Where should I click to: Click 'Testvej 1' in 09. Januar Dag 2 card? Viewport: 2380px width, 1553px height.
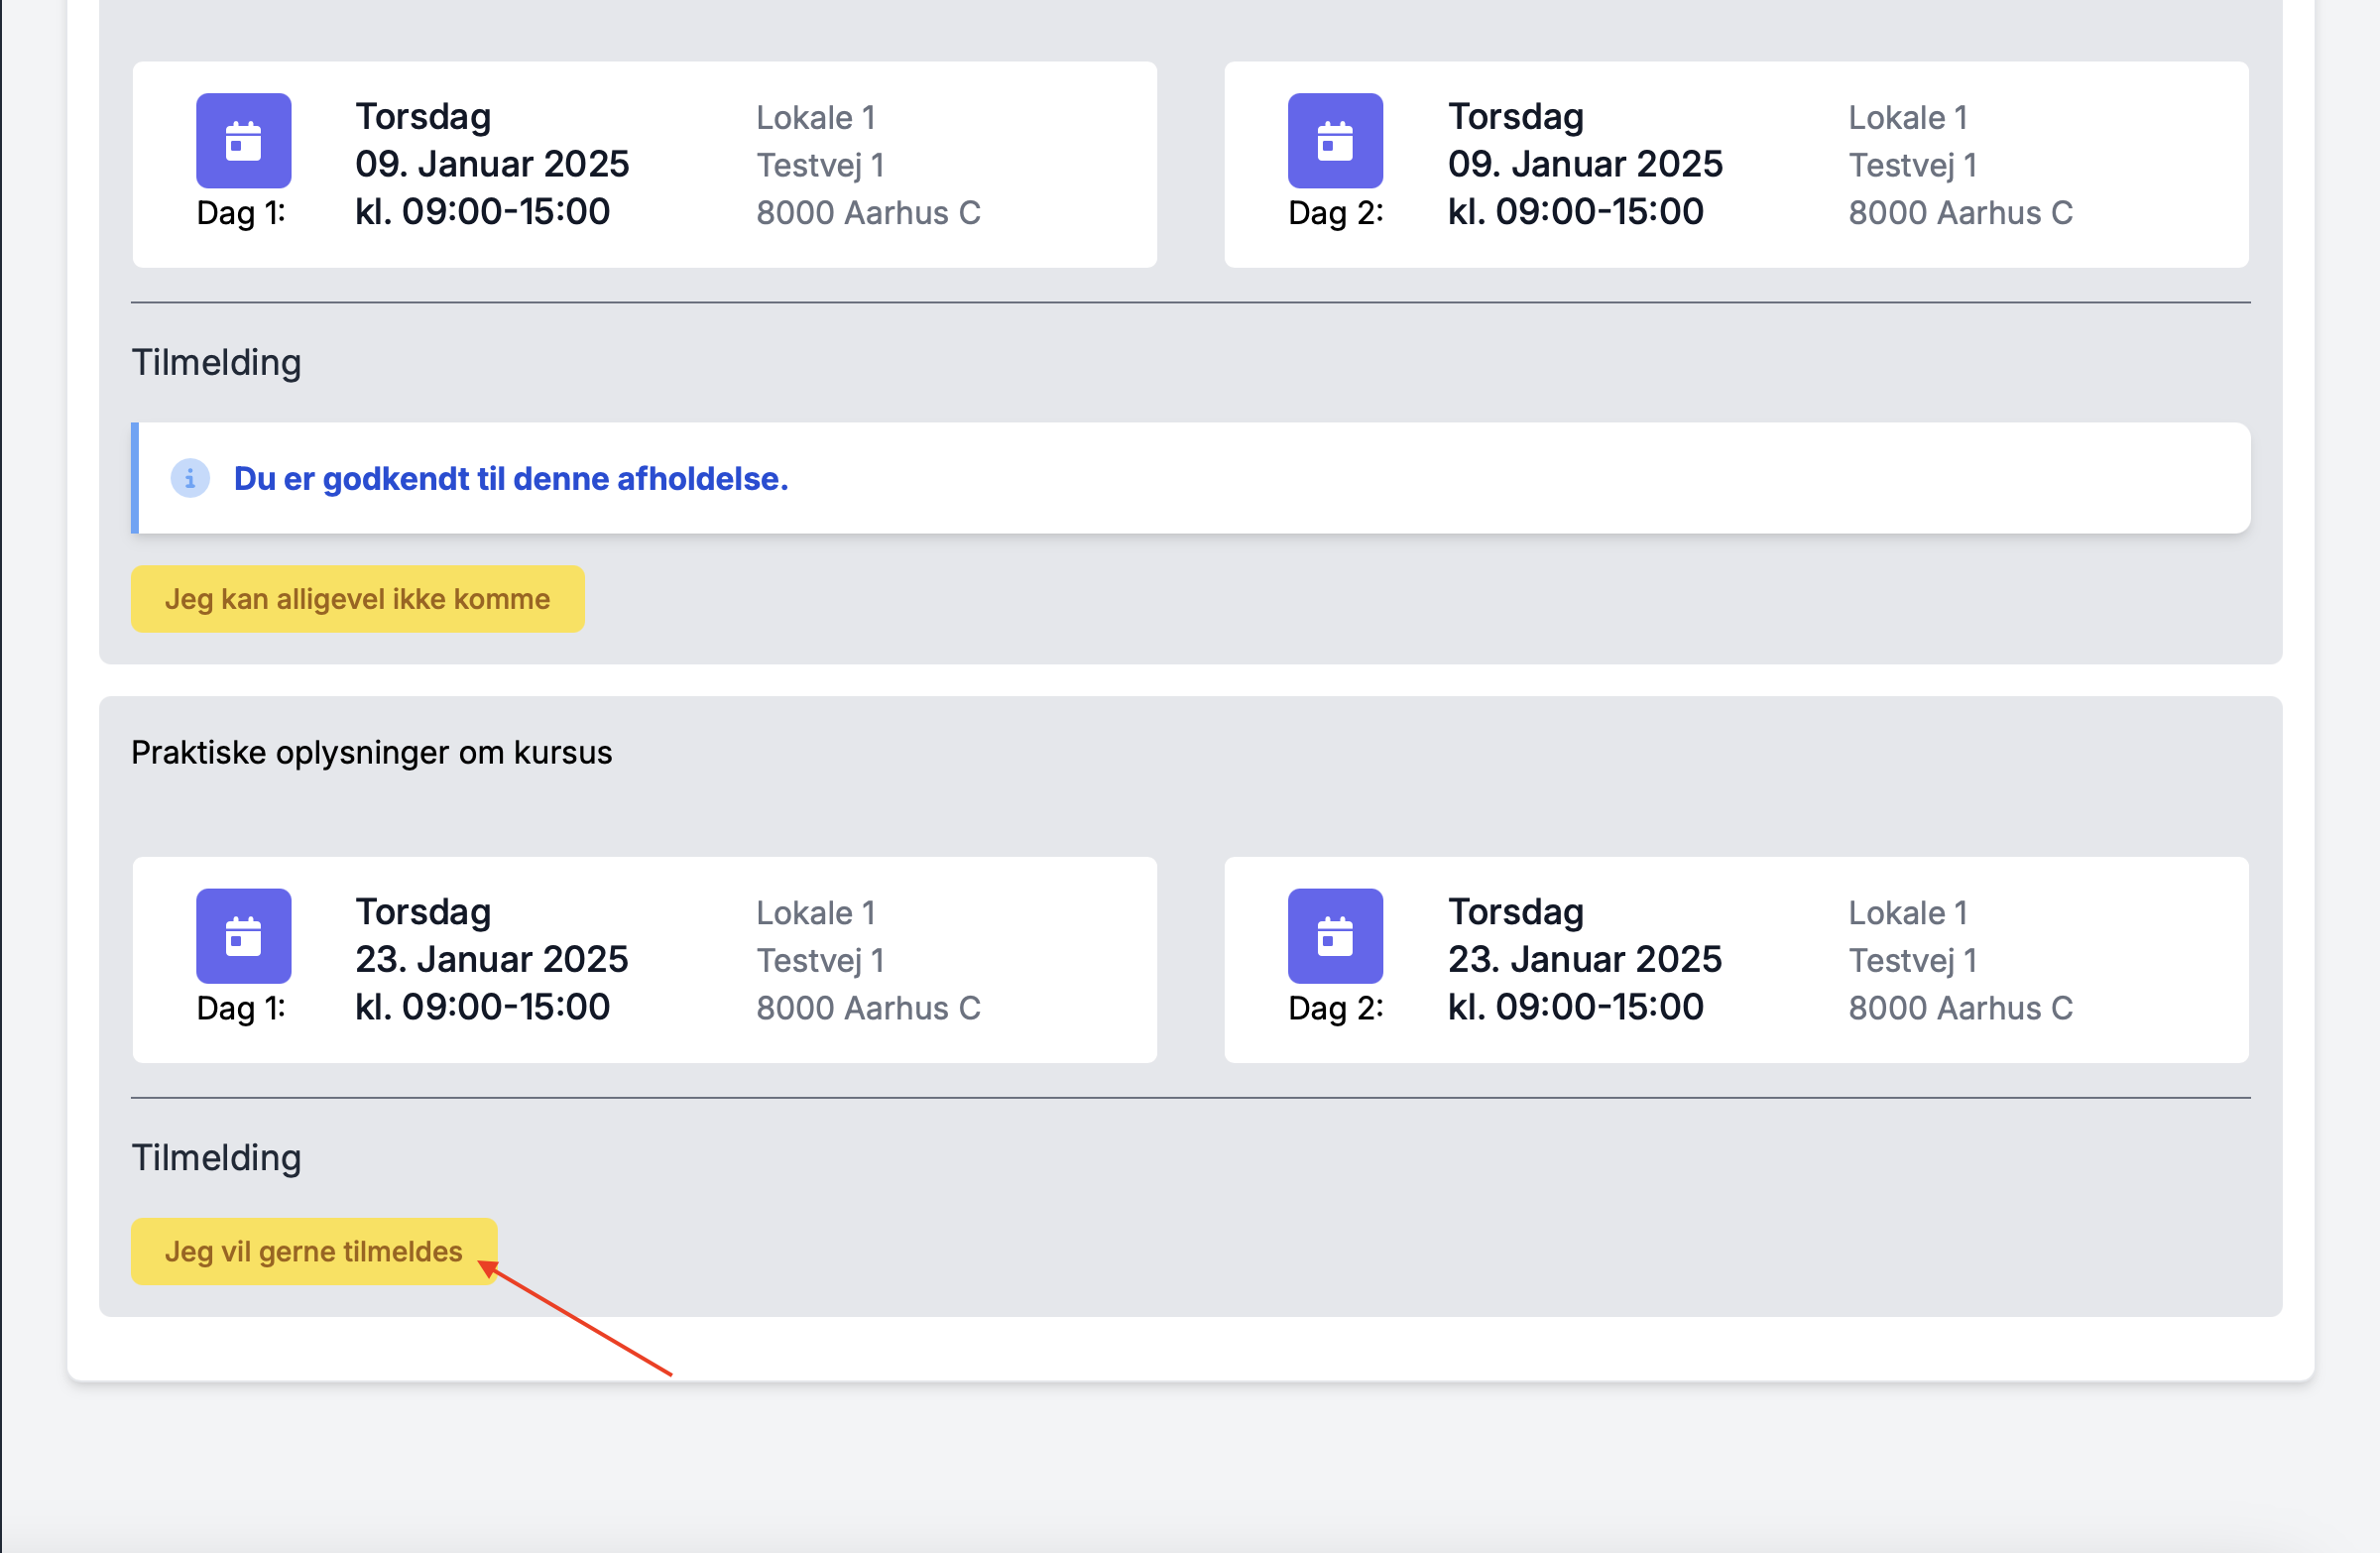(1912, 165)
